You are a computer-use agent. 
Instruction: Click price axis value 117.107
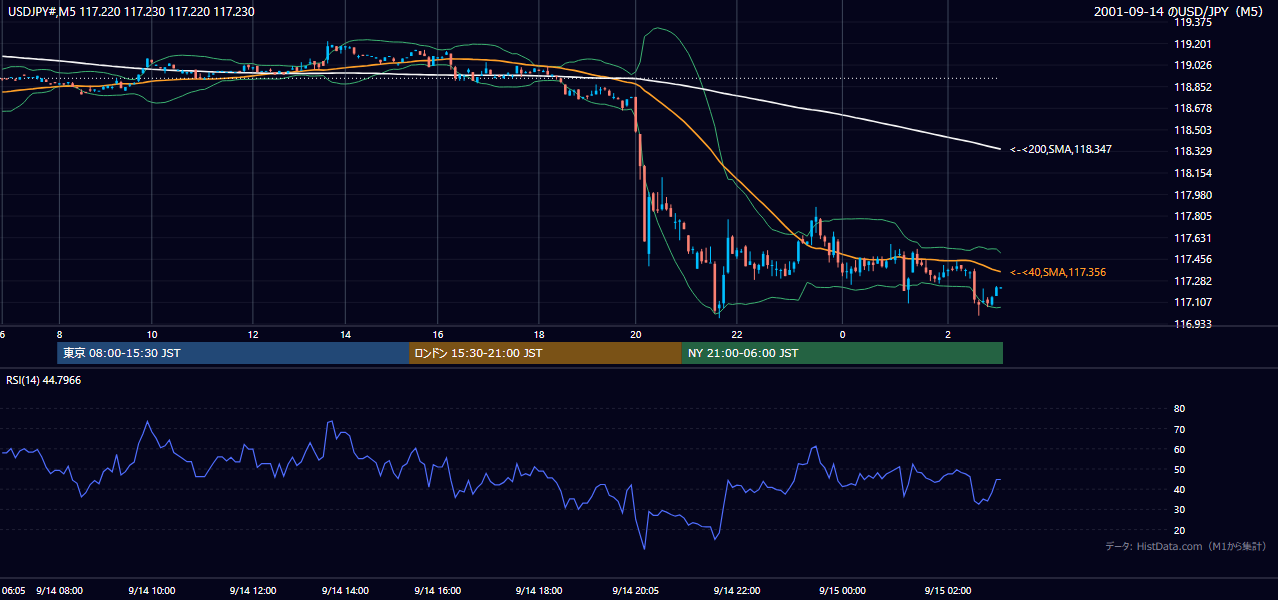1194,302
